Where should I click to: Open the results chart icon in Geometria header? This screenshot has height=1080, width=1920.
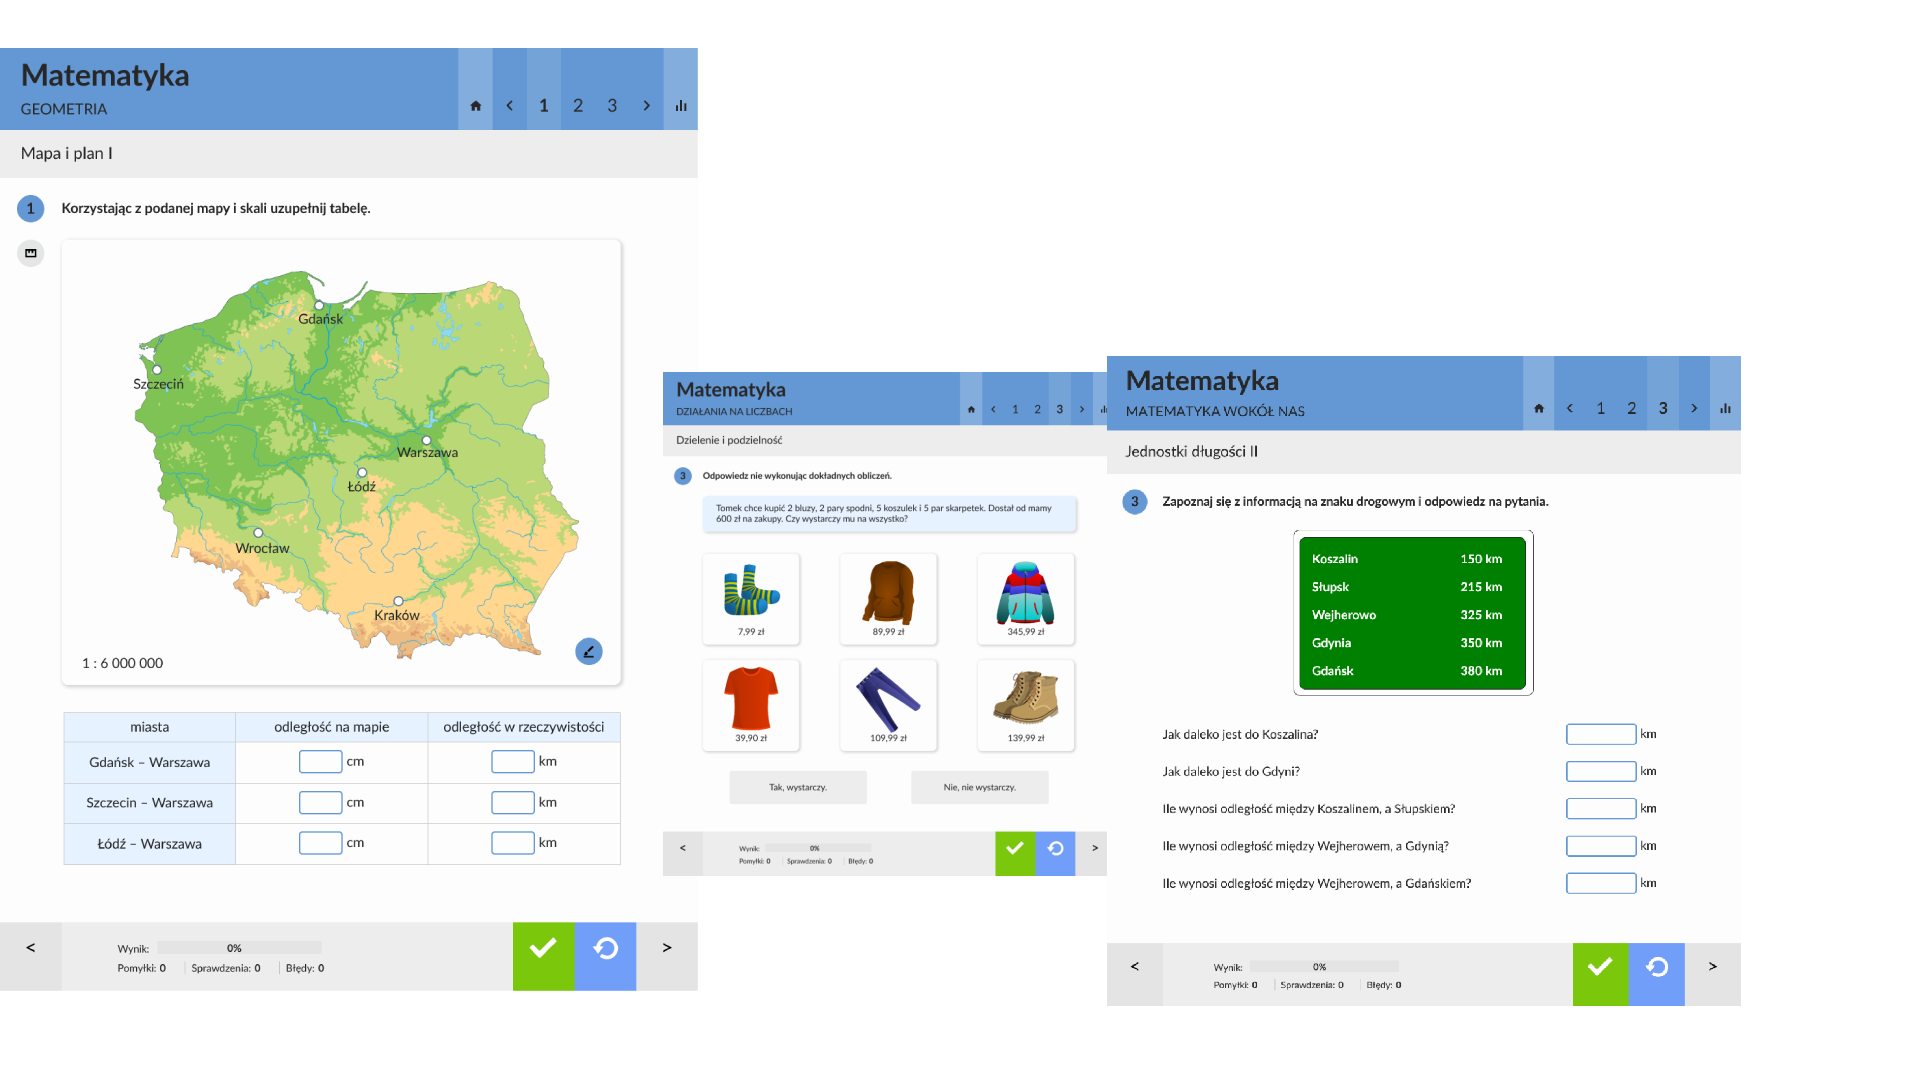tap(681, 104)
